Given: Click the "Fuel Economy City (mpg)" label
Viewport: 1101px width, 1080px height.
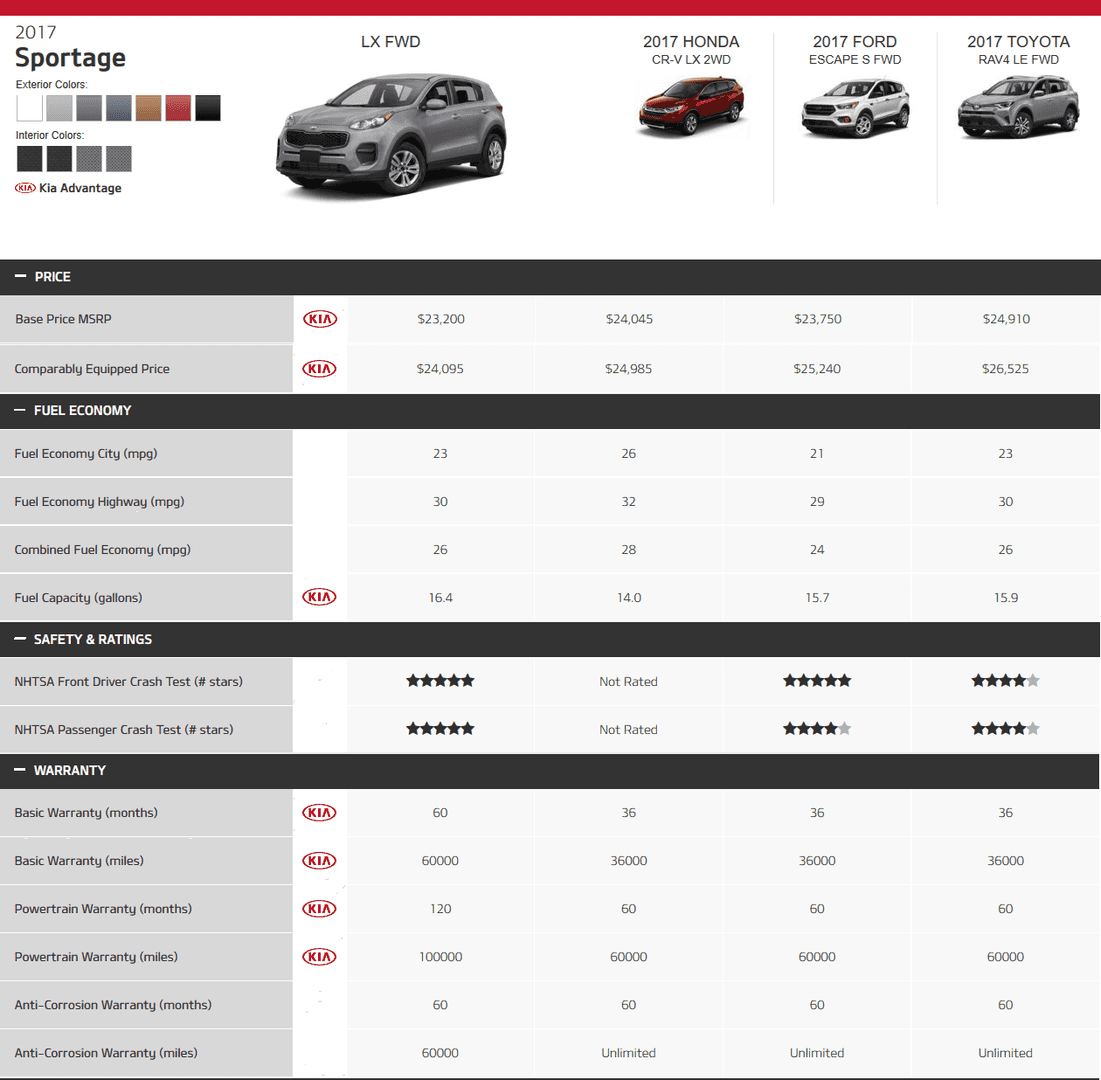Looking at the screenshot, I should [x=86, y=454].
